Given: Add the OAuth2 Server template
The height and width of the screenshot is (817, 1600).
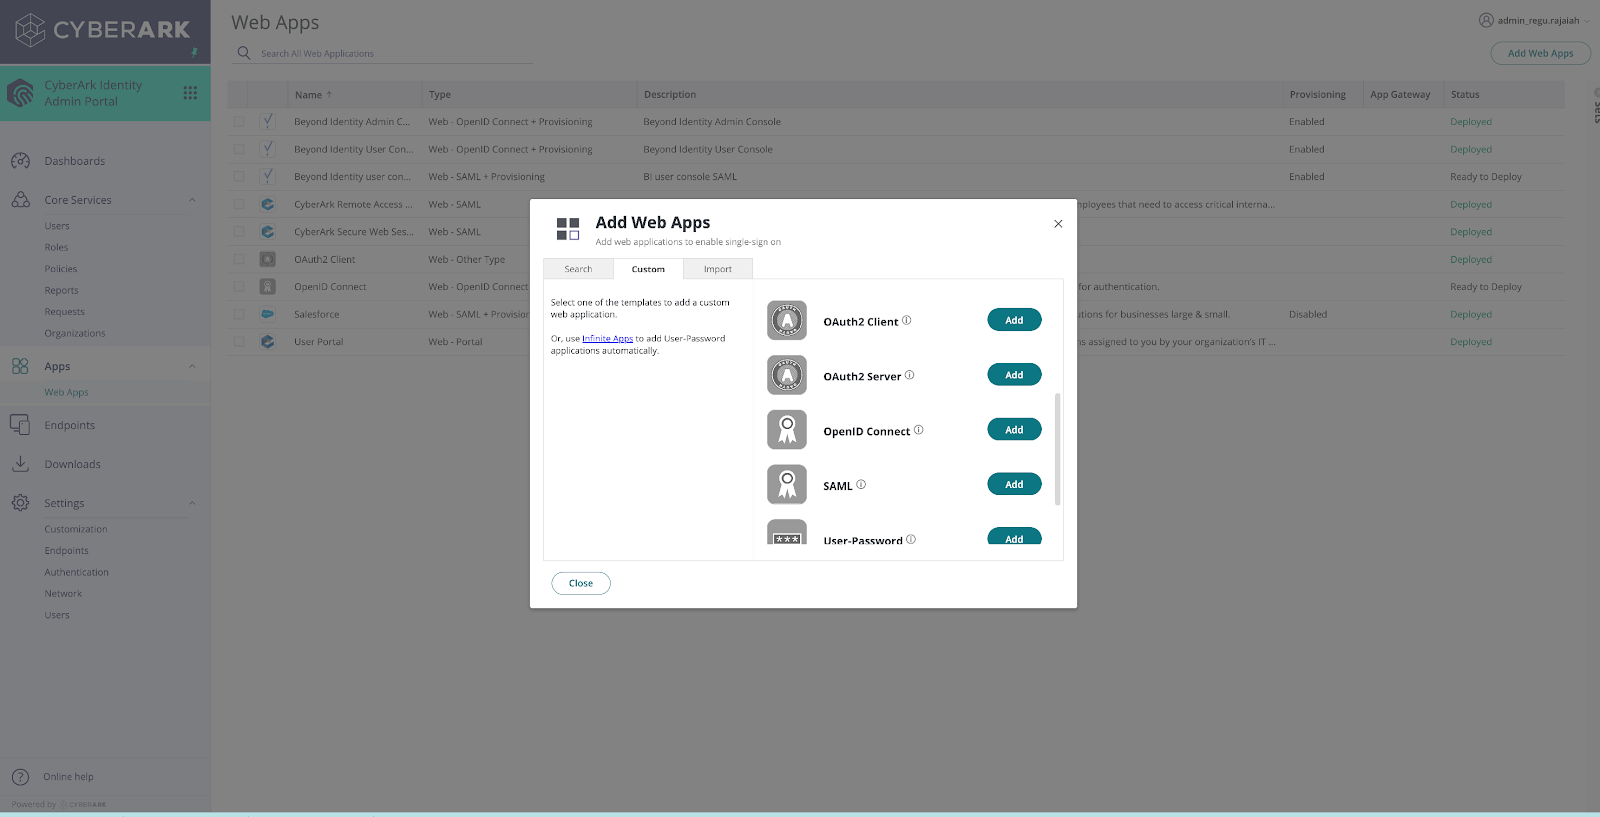Looking at the screenshot, I should point(1014,375).
